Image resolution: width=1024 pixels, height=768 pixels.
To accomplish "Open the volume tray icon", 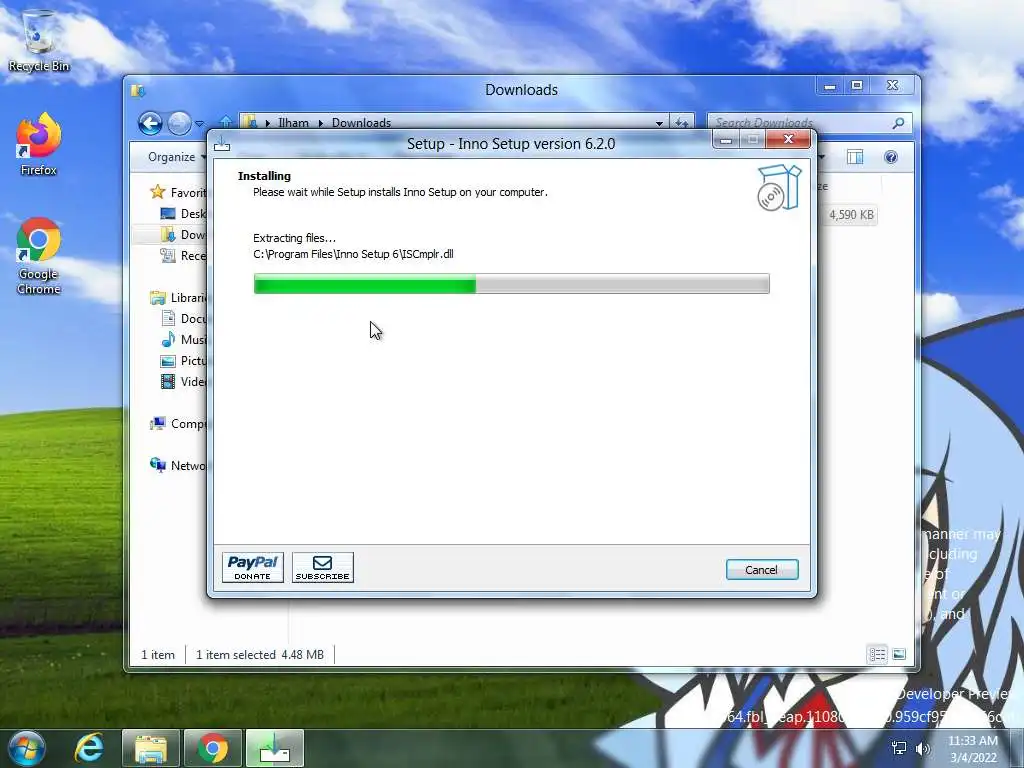I will click(x=923, y=748).
